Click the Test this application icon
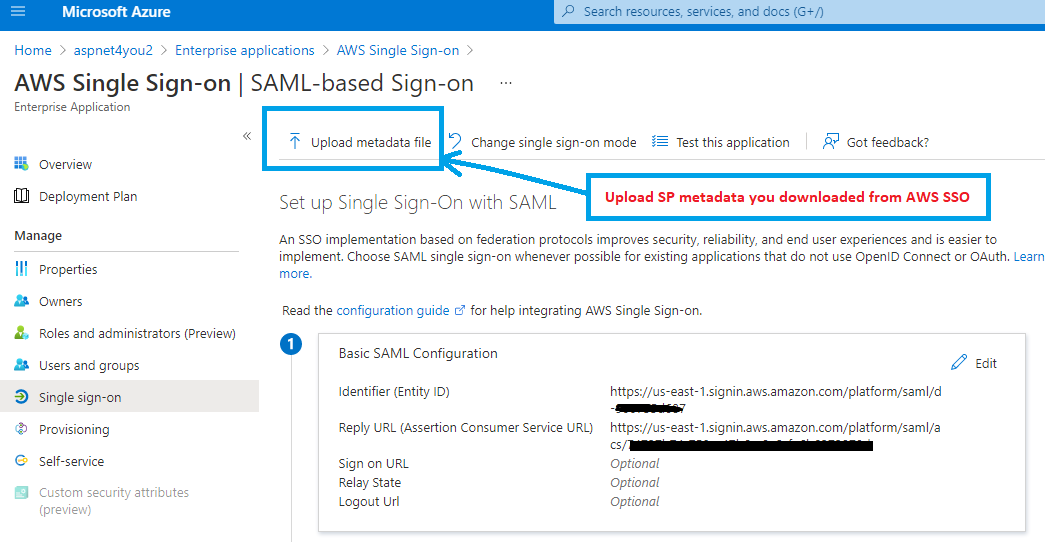Image resolution: width=1045 pixels, height=542 pixels. click(x=660, y=142)
